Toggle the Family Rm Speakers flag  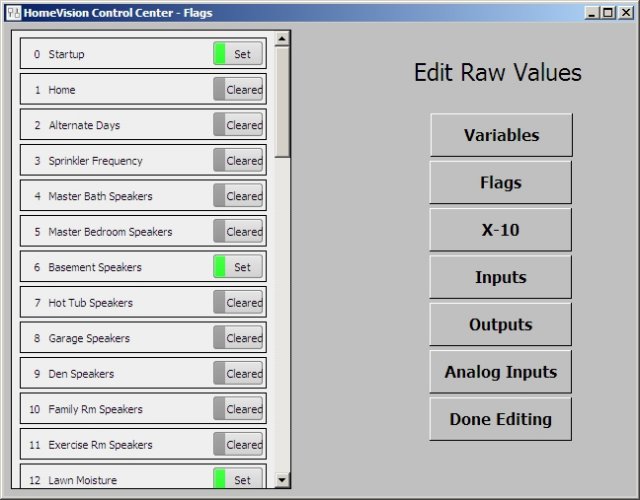238,409
